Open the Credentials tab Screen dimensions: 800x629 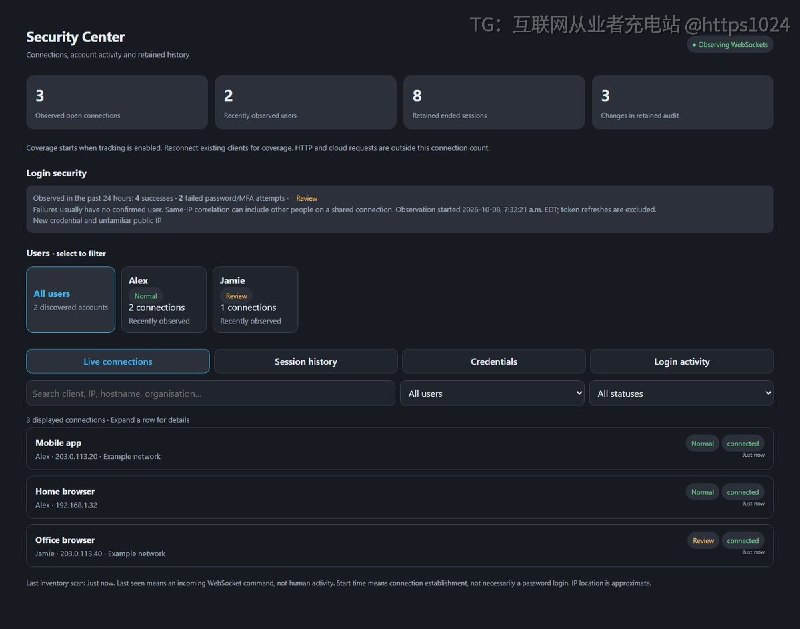[493, 361]
